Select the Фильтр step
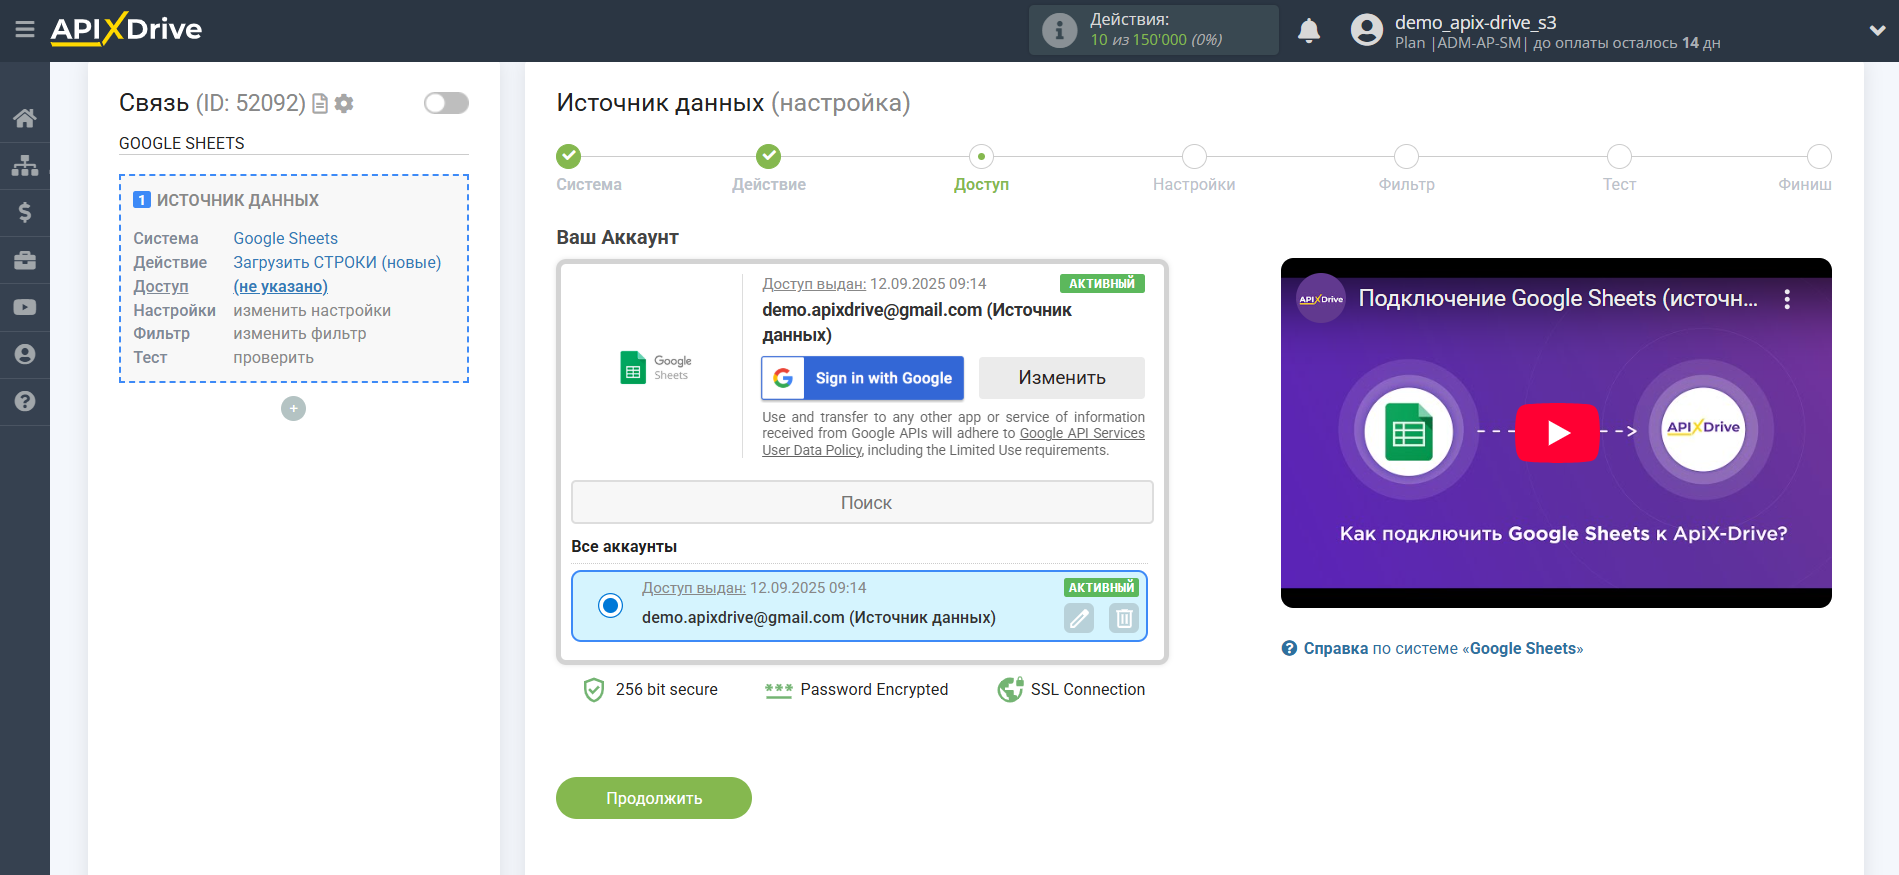Screen dimensions: 1899x875 tap(1406, 156)
